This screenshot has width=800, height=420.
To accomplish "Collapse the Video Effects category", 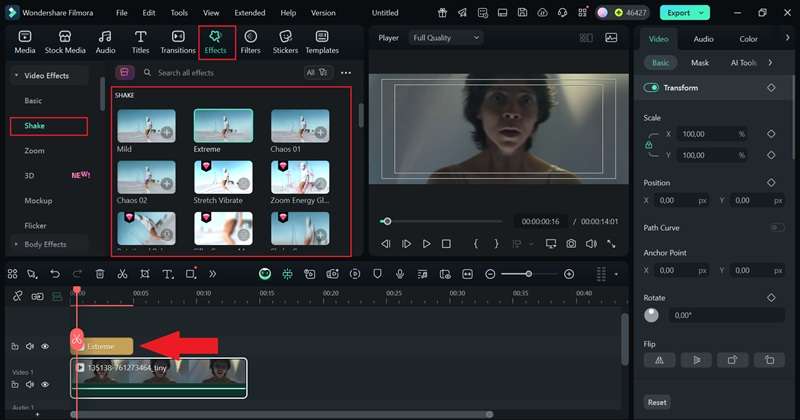I will pyautogui.click(x=16, y=76).
